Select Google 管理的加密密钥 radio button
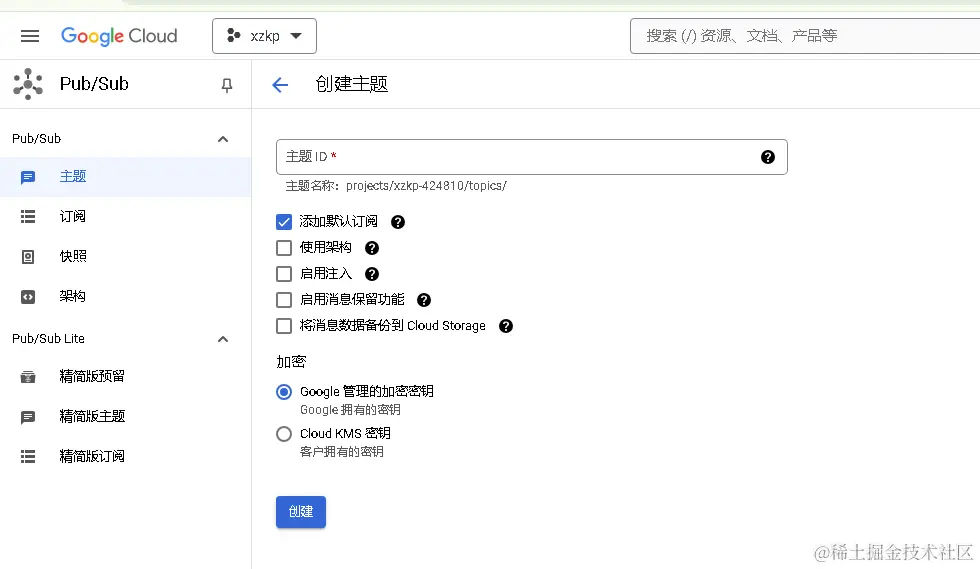The width and height of the screenshot is (980, 569). [x=284, y=392]
